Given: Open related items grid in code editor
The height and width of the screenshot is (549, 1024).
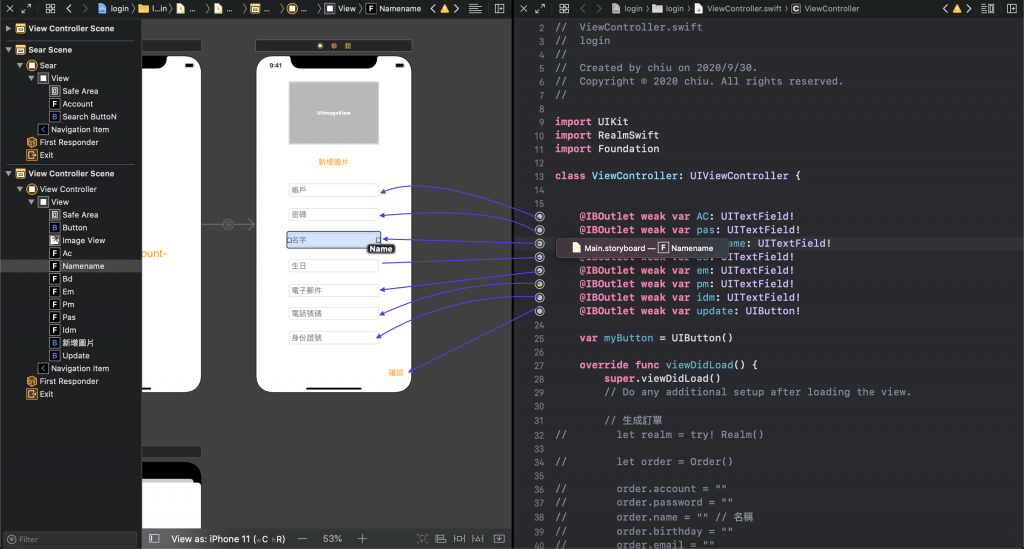Looking at the screenshot, I should (x=564, y=8).
